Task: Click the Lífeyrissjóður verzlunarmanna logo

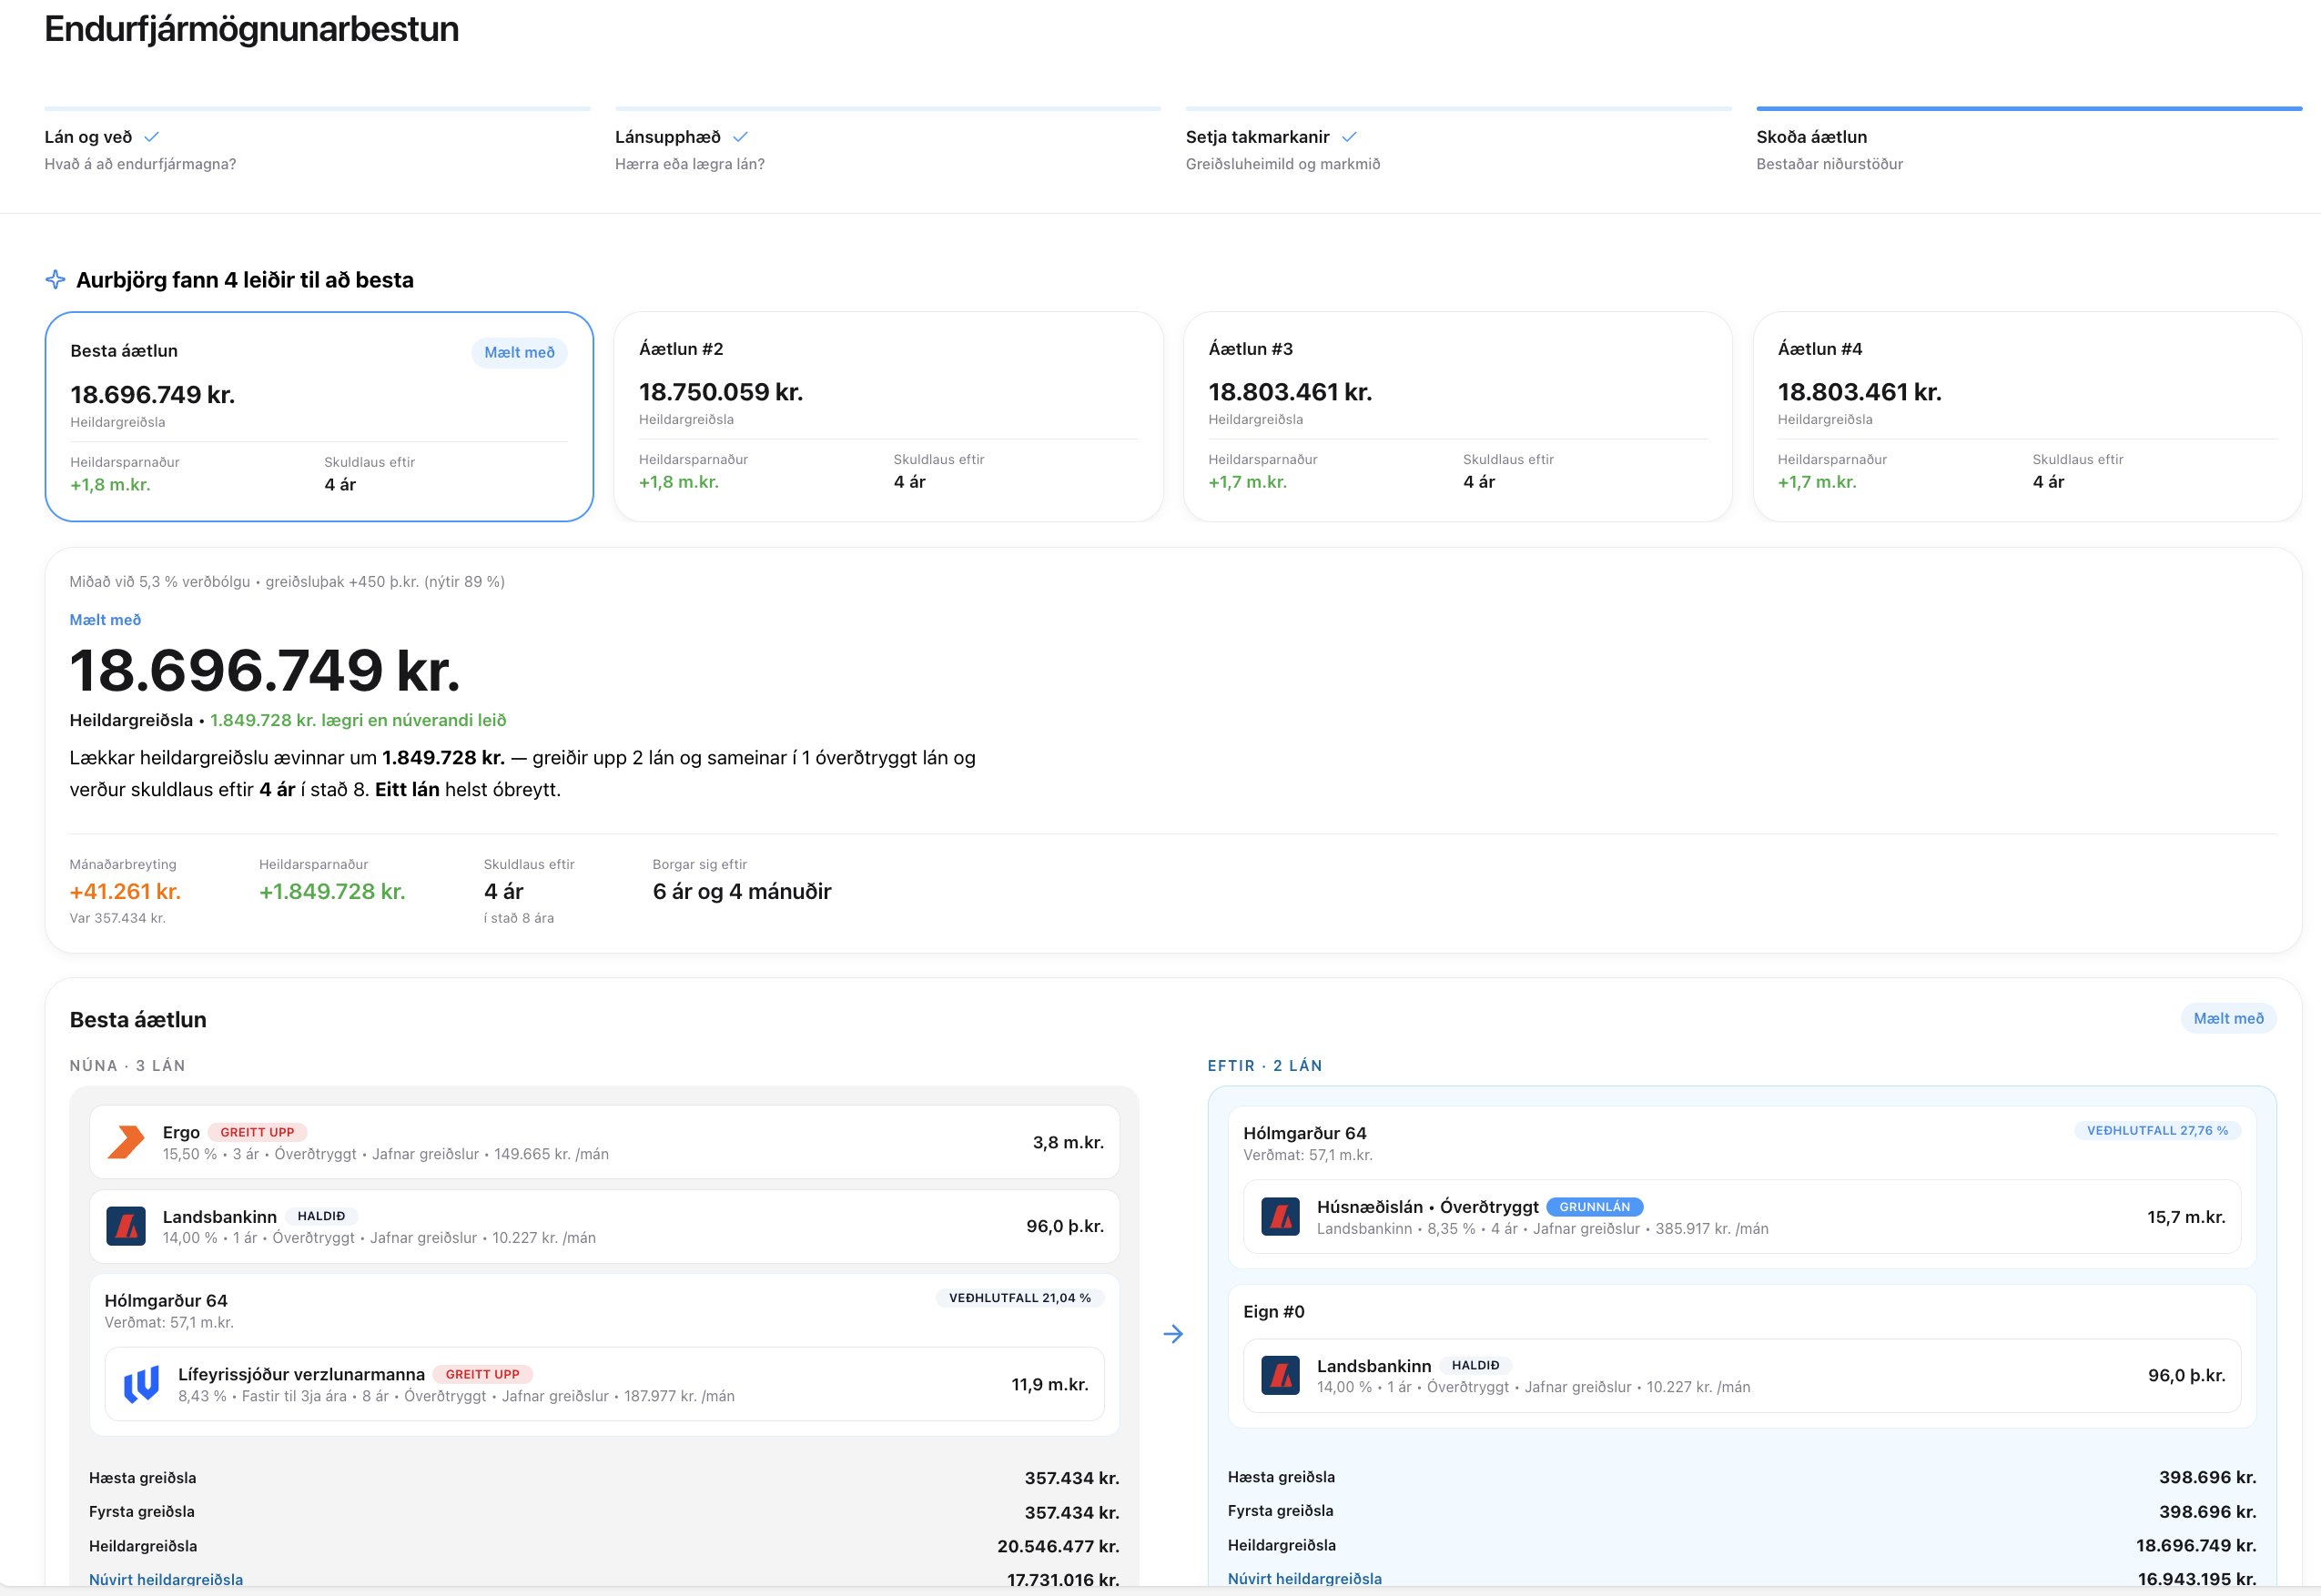Action: pos(141,1384)
